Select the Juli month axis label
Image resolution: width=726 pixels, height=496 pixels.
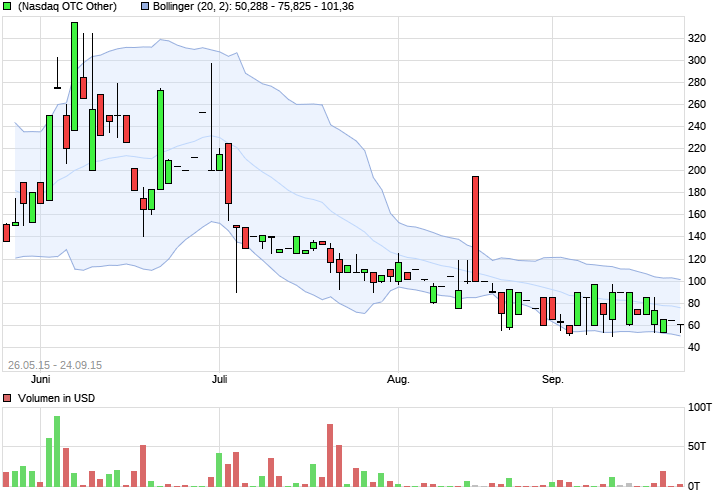coord(219,379)
